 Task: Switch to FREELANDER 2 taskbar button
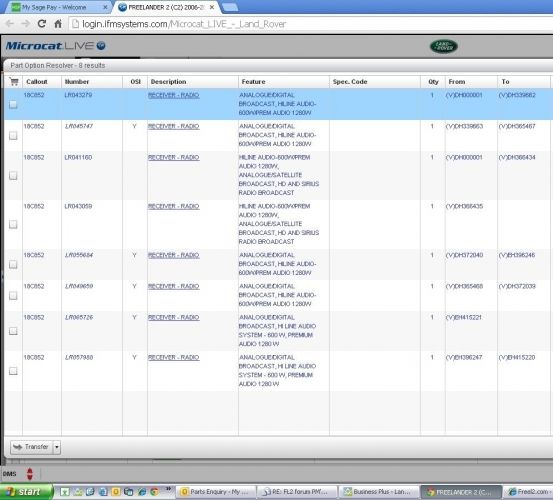tap(461, 492)
